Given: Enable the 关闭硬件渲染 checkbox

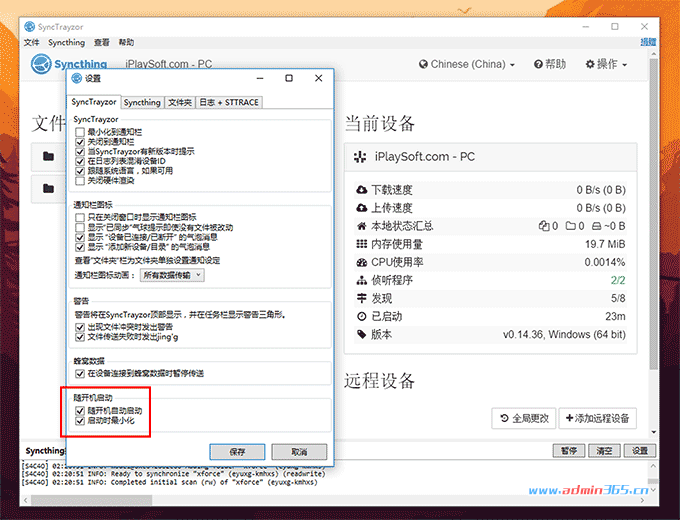Looking at the screenshot, I should (80, 181).
